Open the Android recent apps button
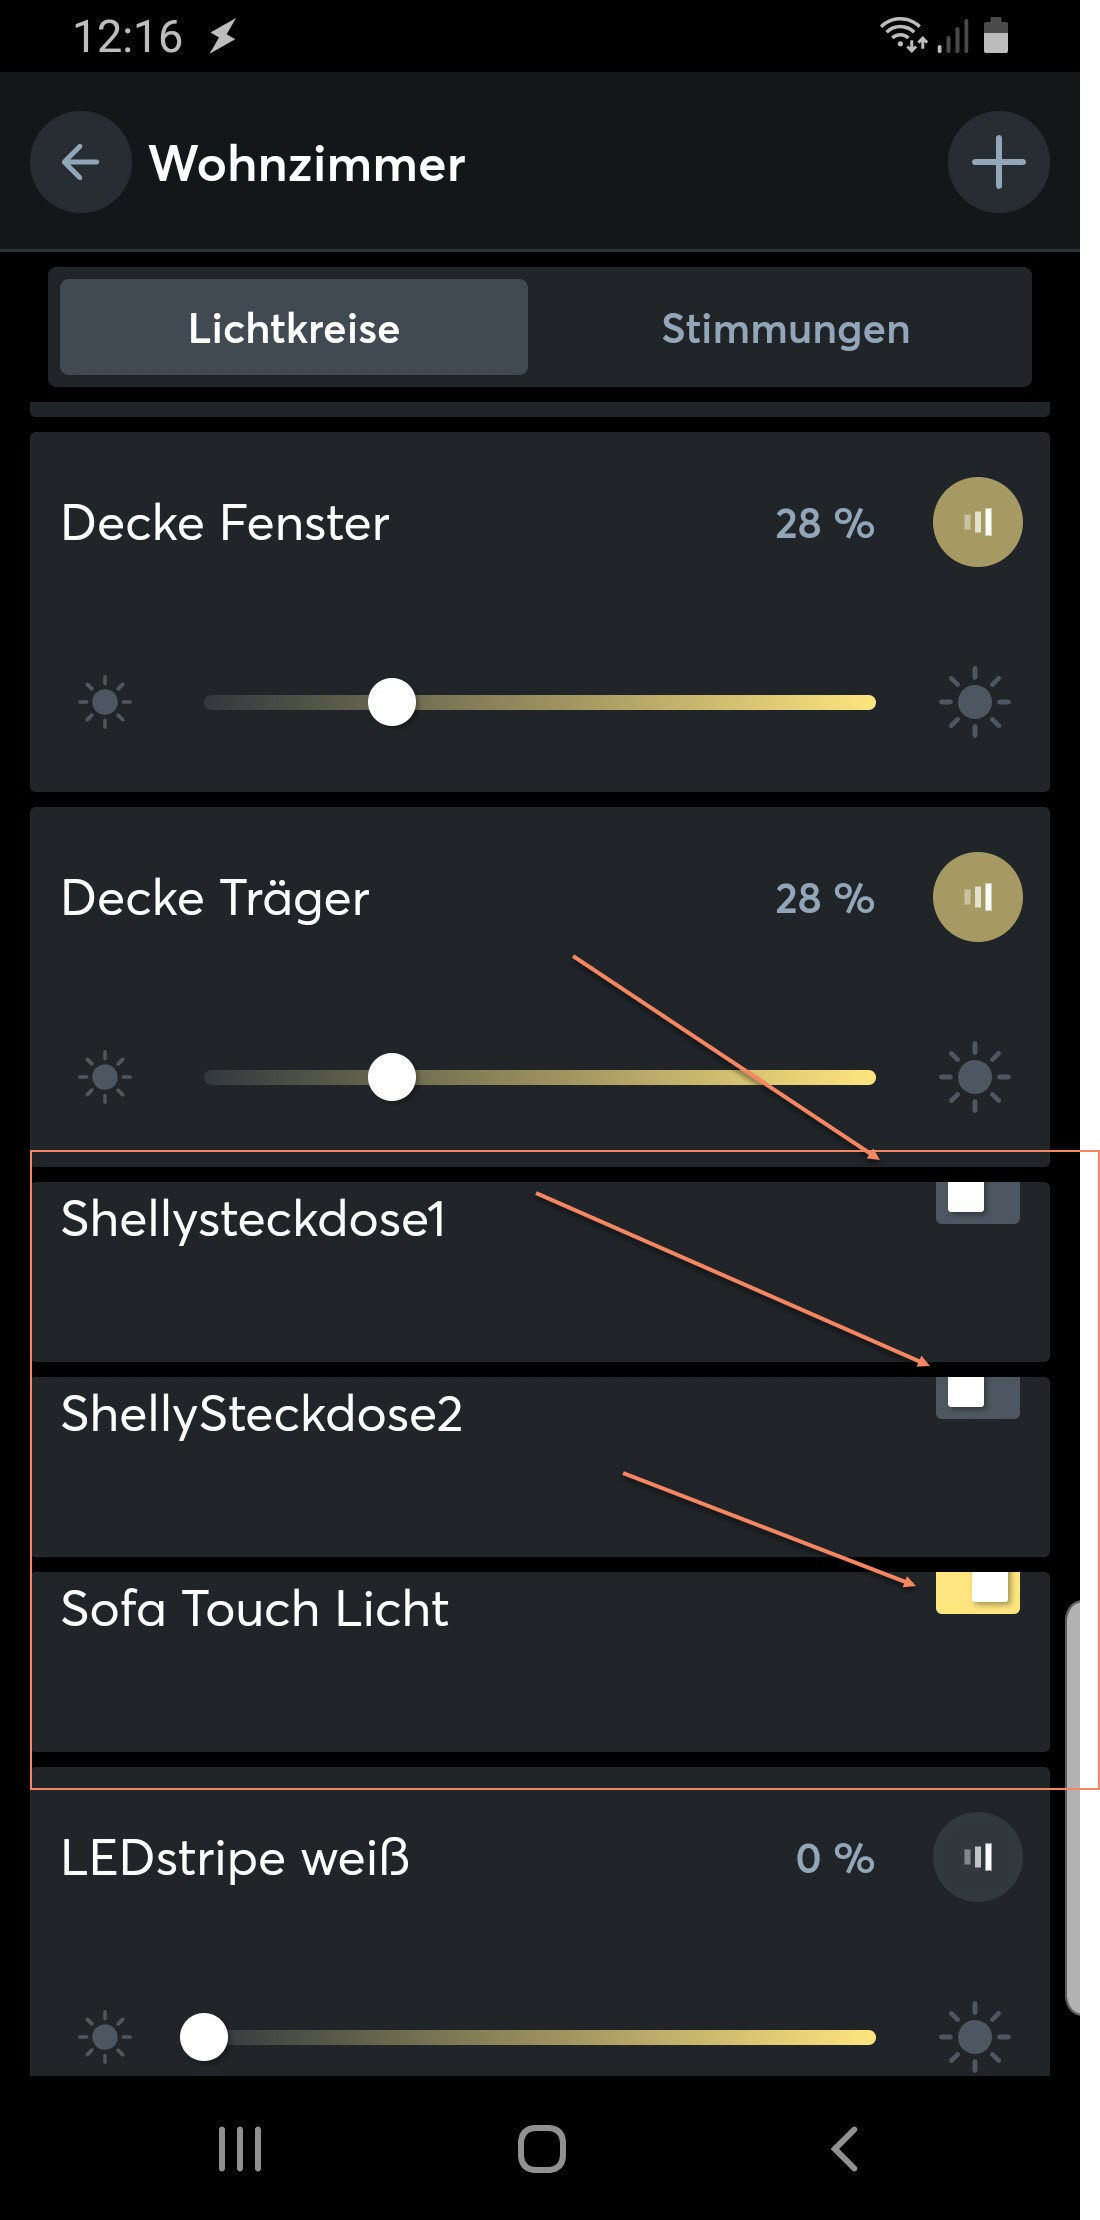The width and height of the screenshot is (1100, 2220). point(240,2148)
